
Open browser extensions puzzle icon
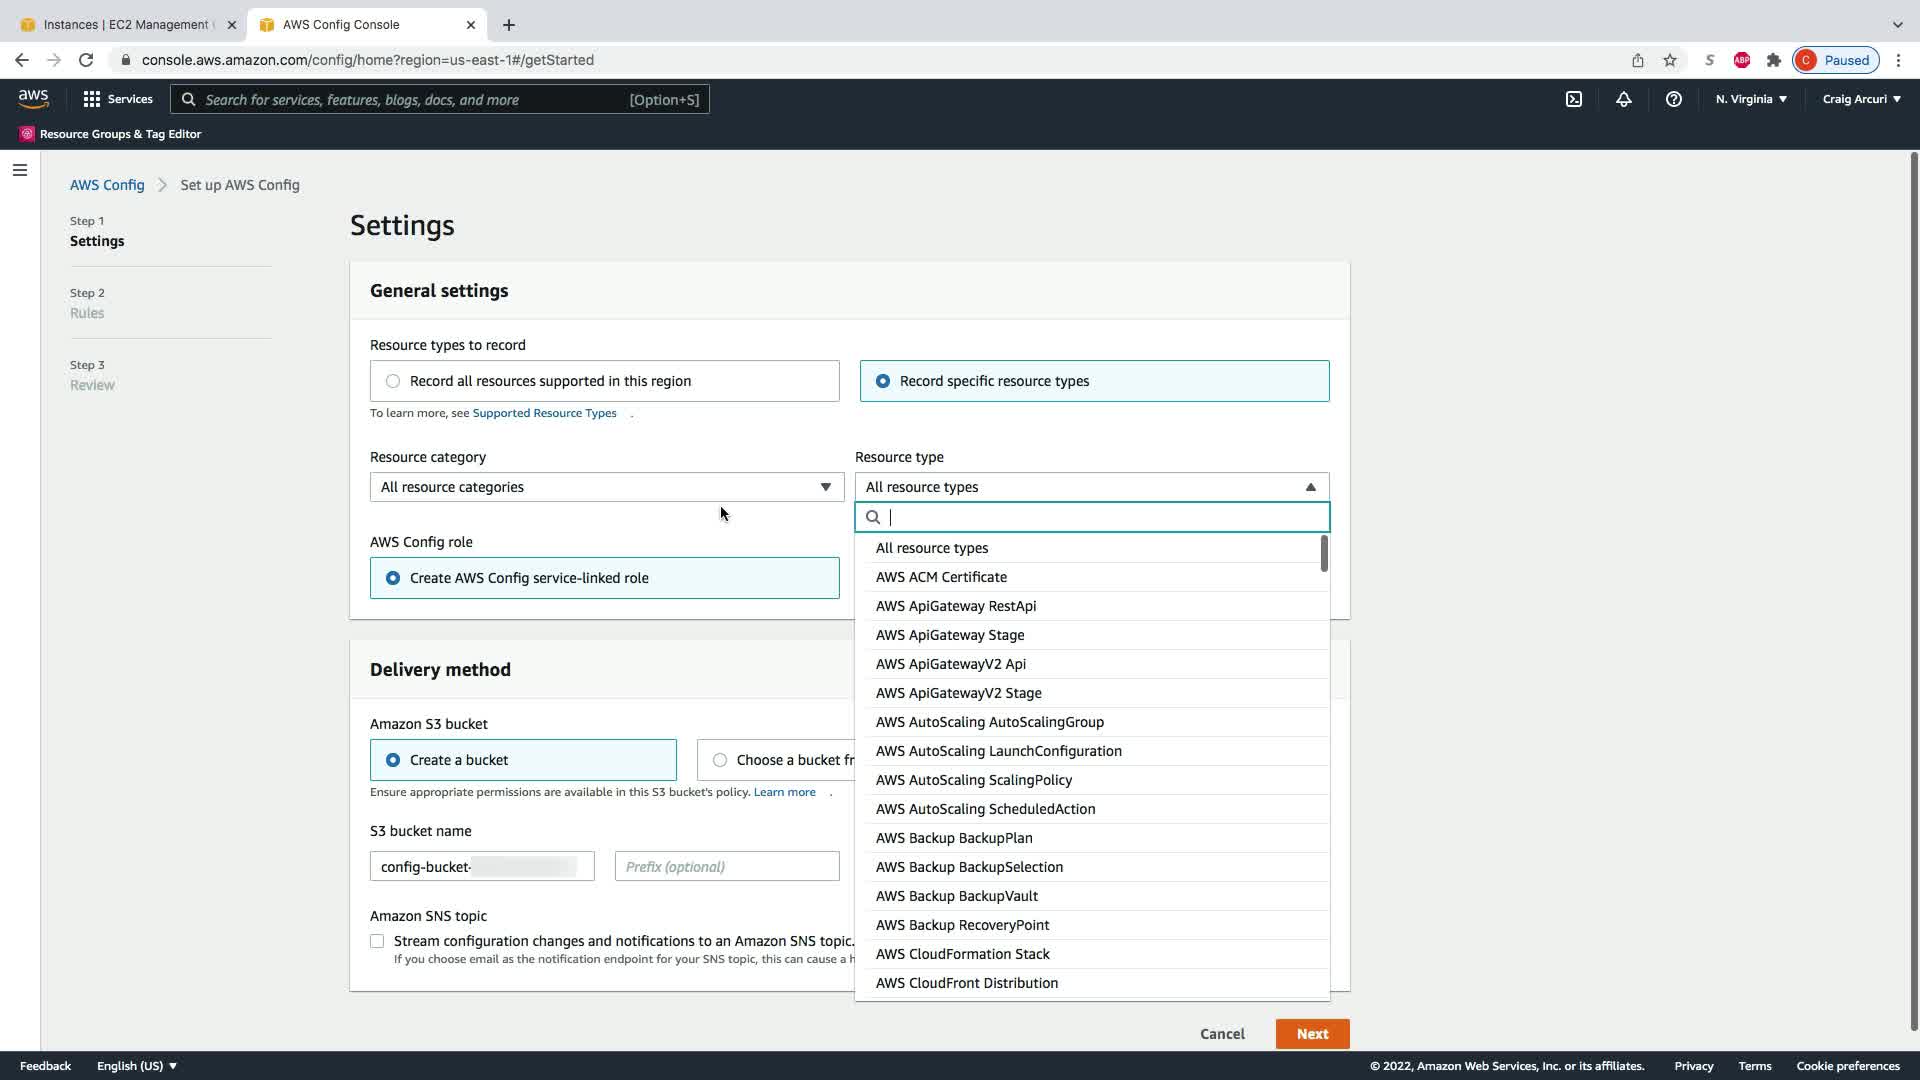coord(1773,60)
